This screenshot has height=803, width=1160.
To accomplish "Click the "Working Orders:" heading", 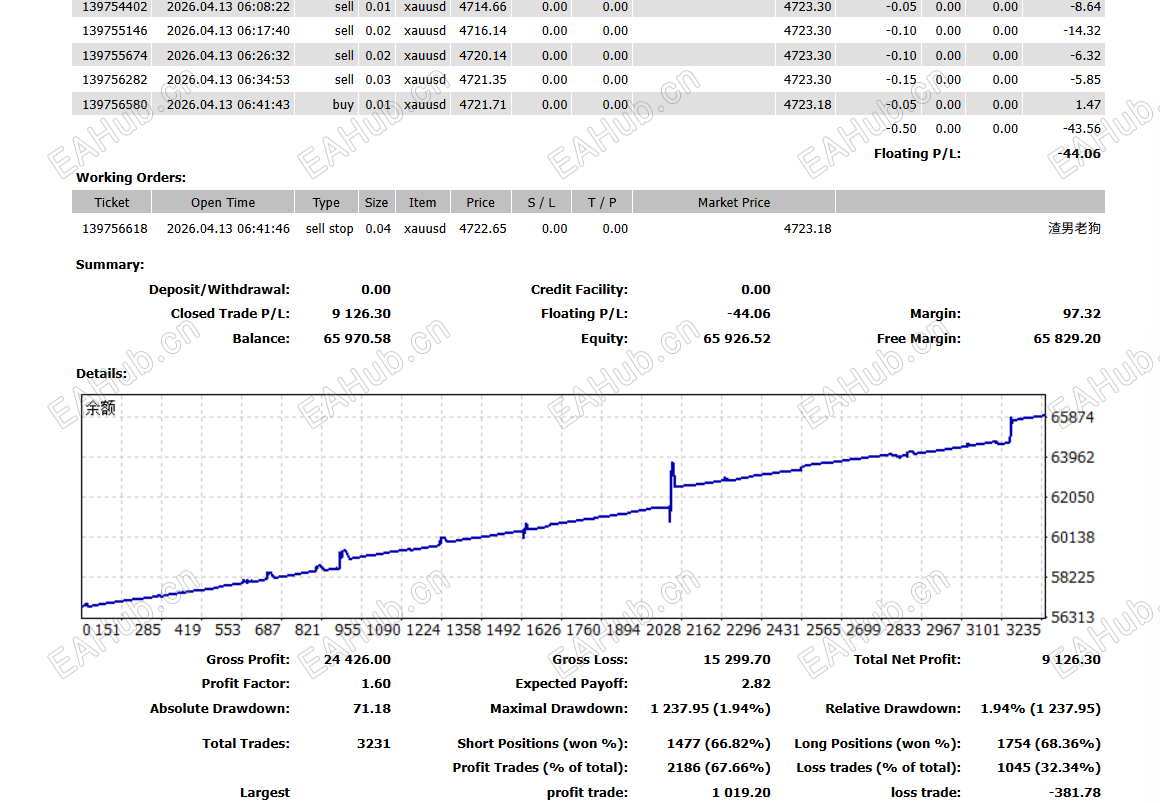I will click(131, 178).
